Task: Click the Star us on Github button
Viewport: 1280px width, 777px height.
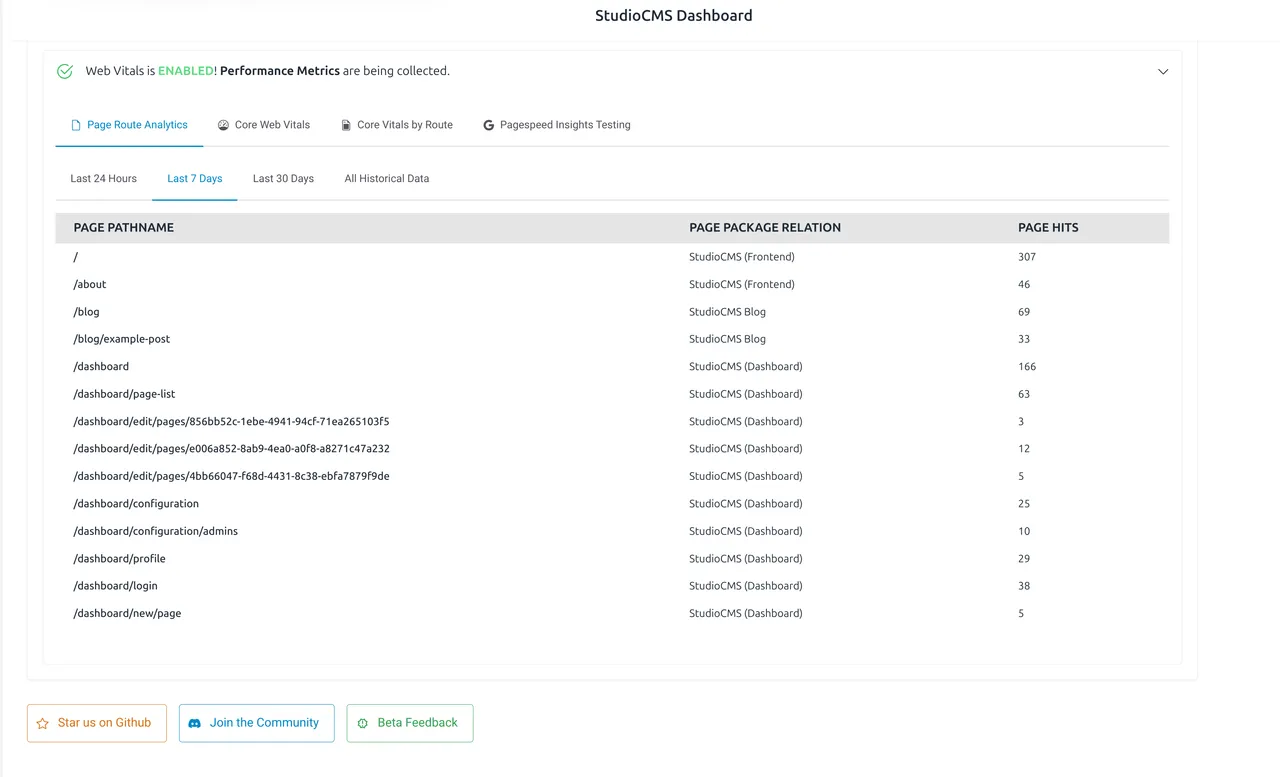Action: coord(97,723)
